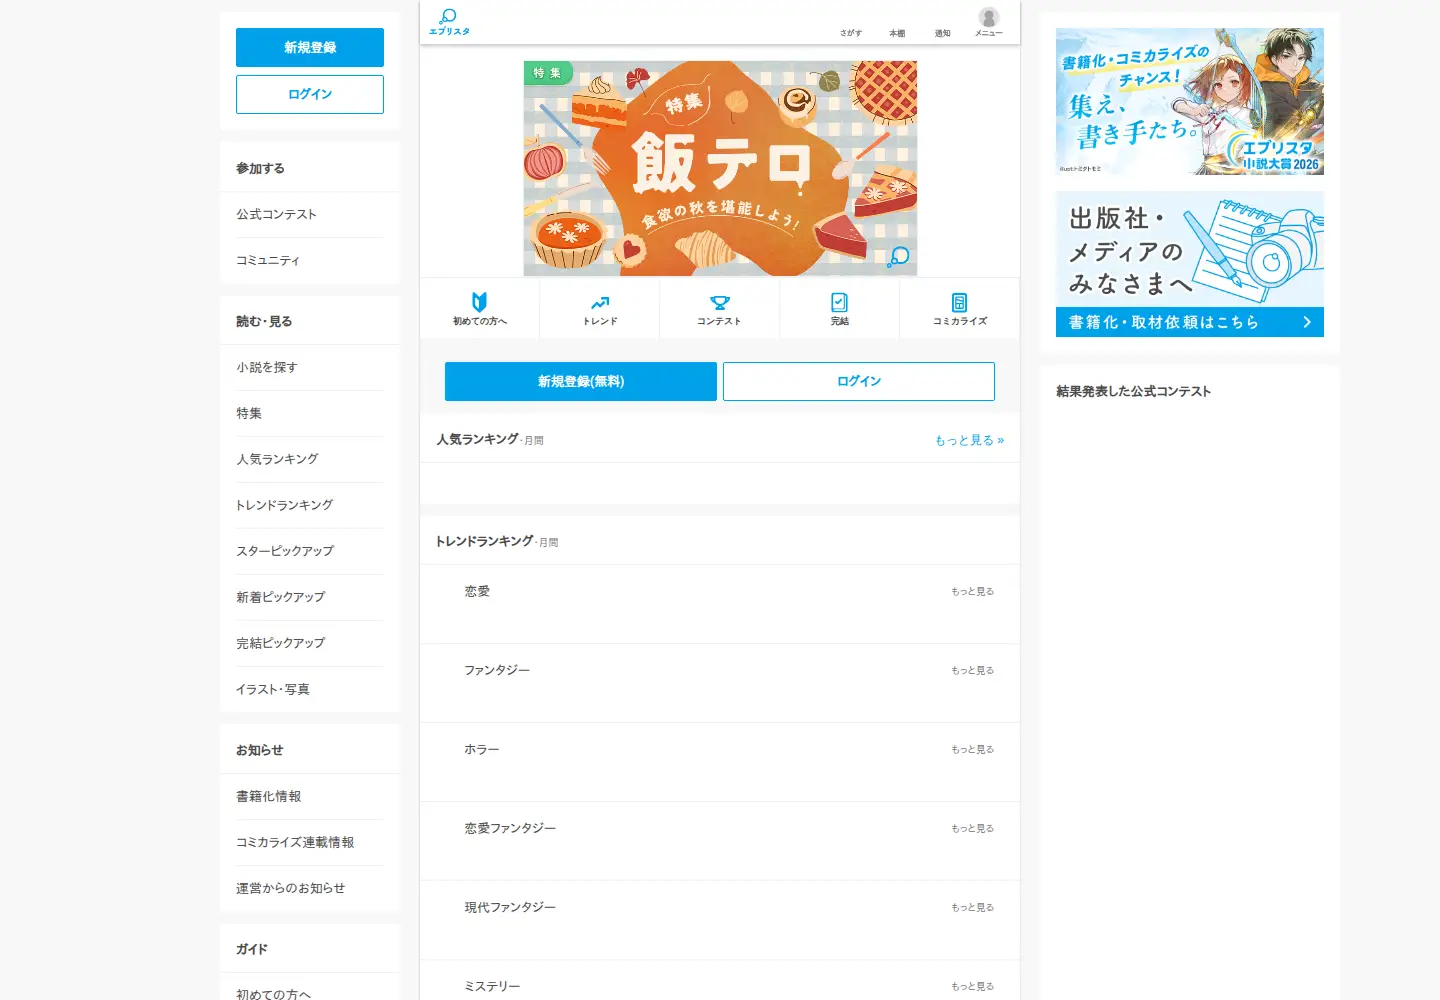
Task: Click もっと見る in the 恋愛ファンタジー row
Action: (x=973, y=828)
